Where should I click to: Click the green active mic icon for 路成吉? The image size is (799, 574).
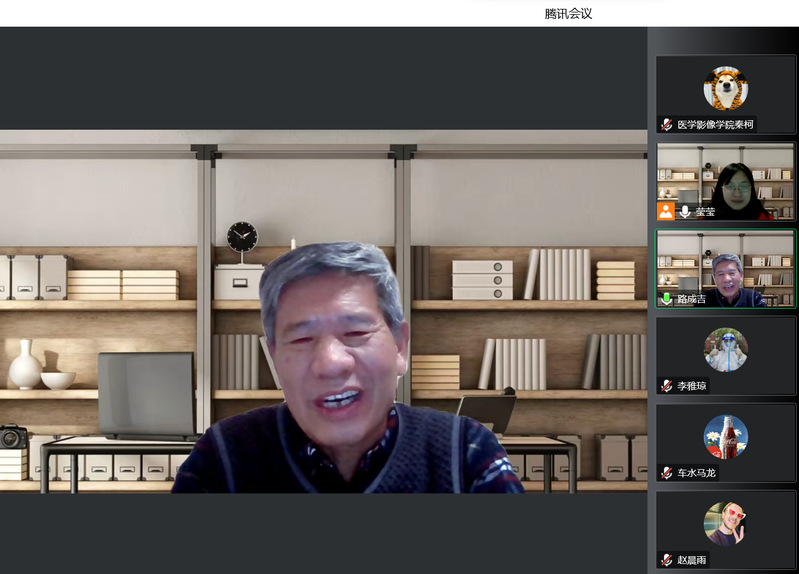pos(666,299)
